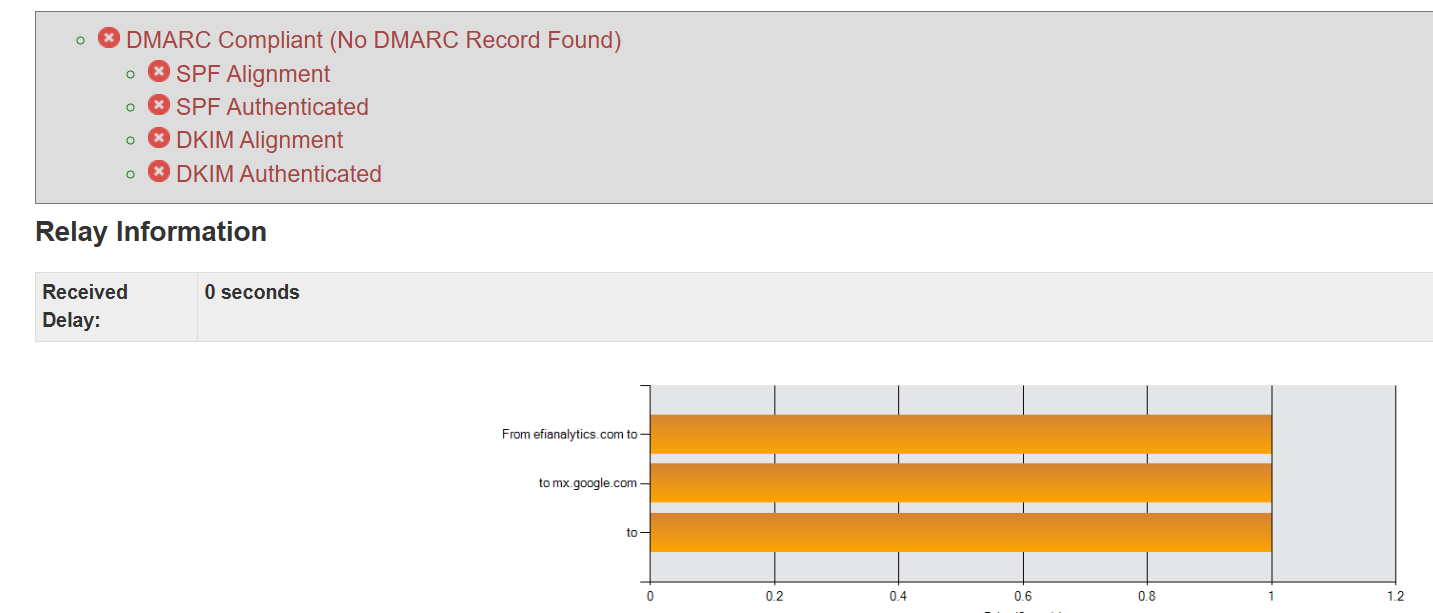
Task: Click the red X icon beside DMARC Compliant
Action: tap(109, 38)
